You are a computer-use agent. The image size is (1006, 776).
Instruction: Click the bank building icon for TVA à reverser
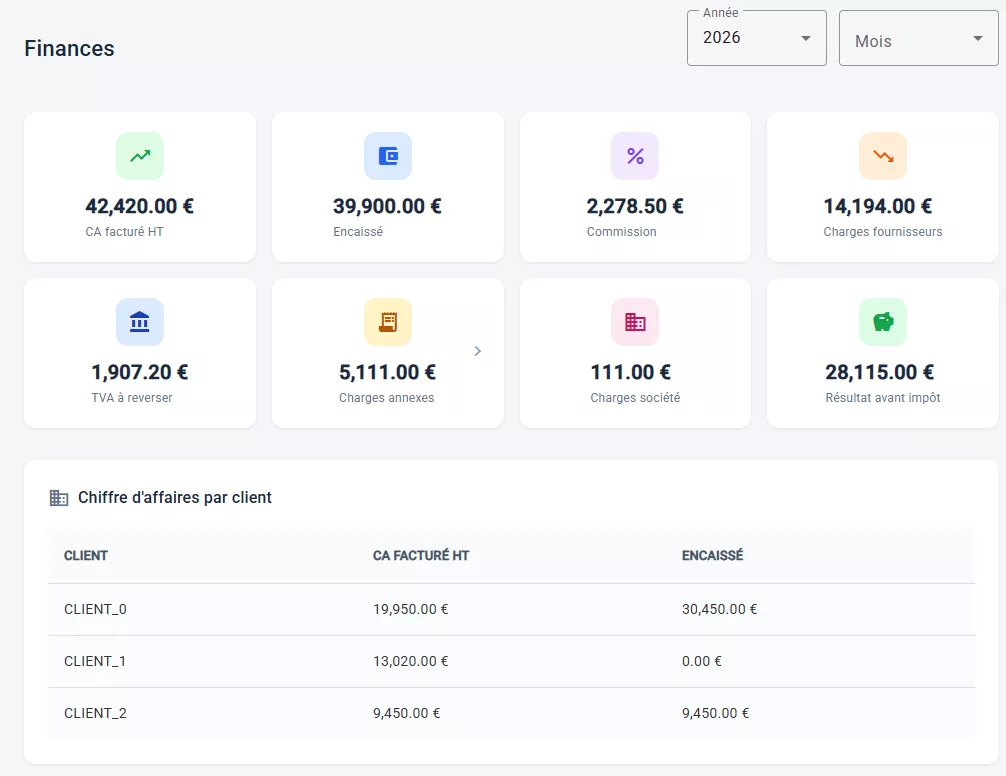coord(140,322)
